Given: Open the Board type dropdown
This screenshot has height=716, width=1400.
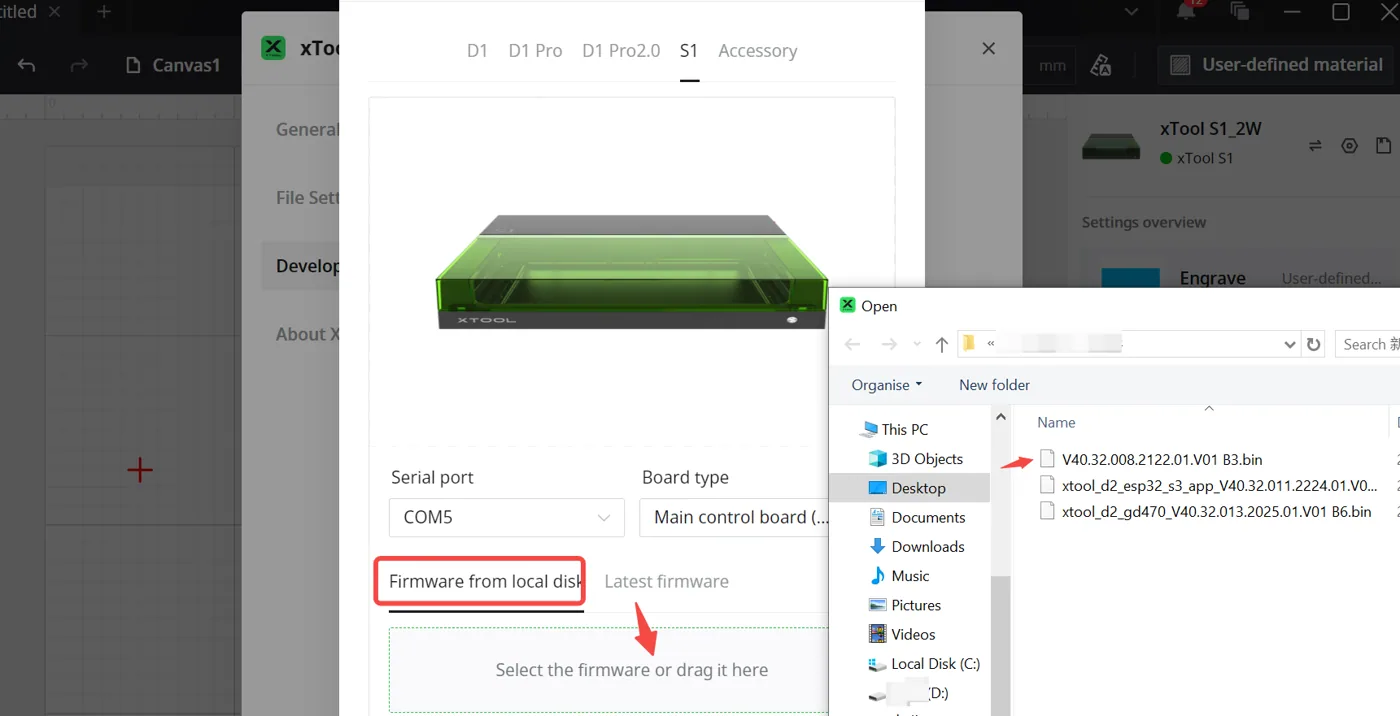Looking at the screenshot, I should [x=734, y=517].
